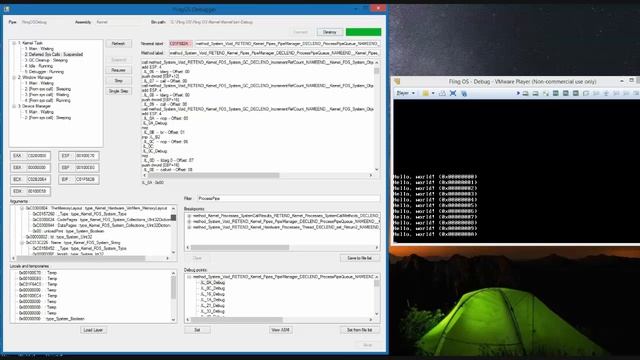Screen dimensions: 640x360
Task: Collapse the Name type_Kernel_FOS_System_String argument node
Action: 22,243
